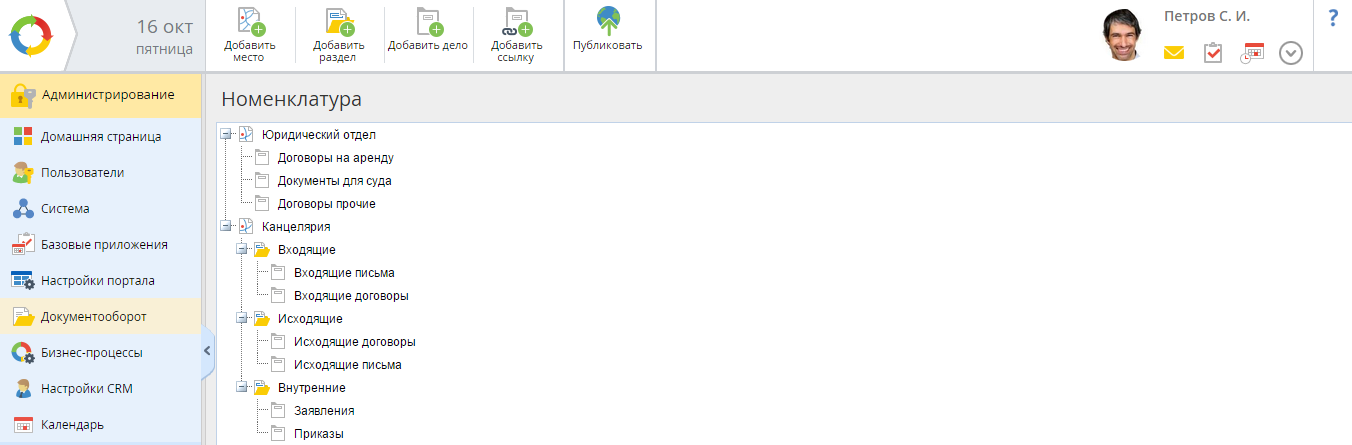Expand the user menu circle chevron
The height and width of the screenshot is (445, 1352).
pos(1291,53)
